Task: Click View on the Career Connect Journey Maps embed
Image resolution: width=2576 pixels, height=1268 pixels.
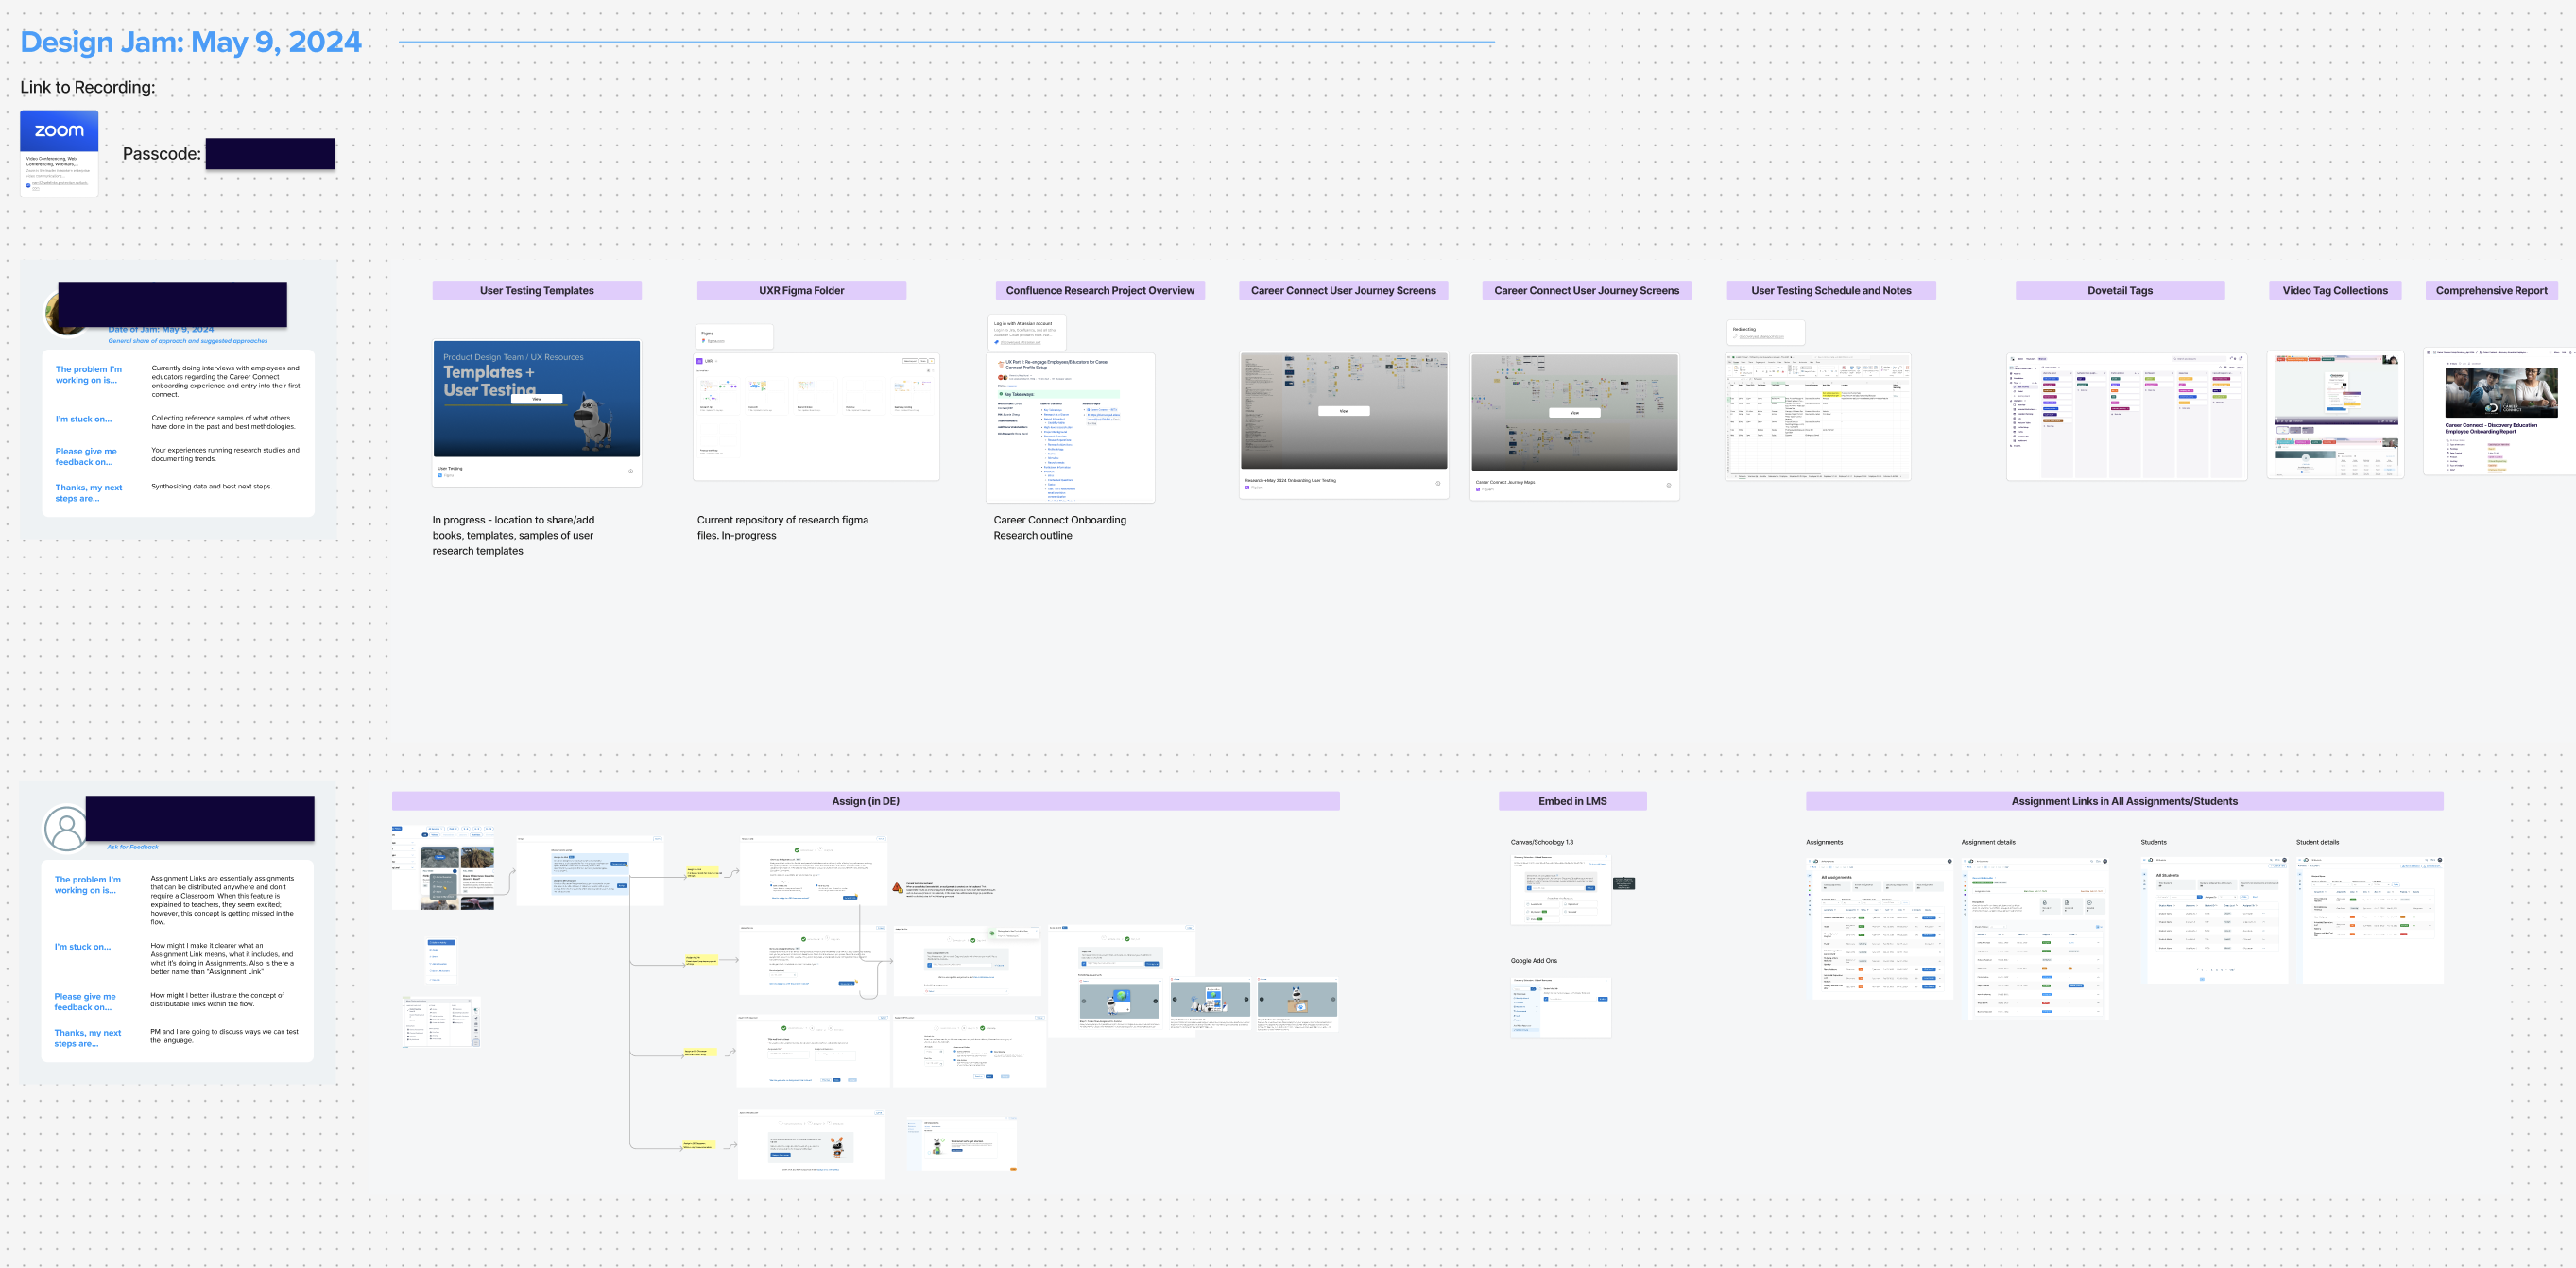Action: pos(1575,413)
